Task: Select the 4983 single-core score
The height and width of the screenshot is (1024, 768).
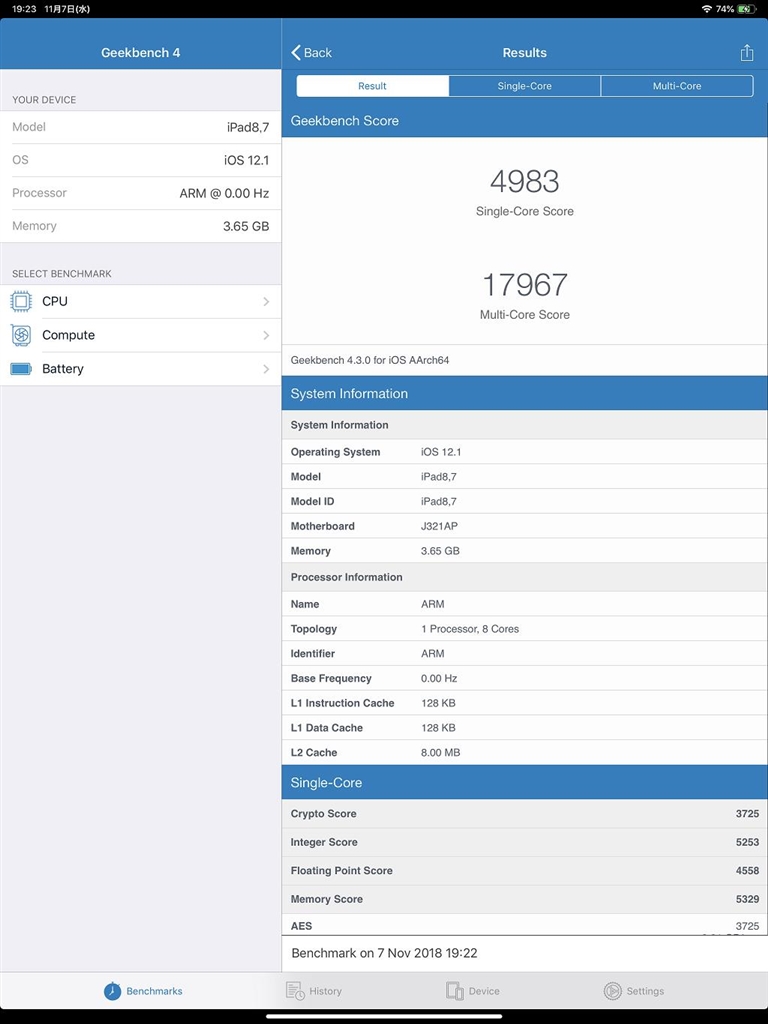Action: 524,182
